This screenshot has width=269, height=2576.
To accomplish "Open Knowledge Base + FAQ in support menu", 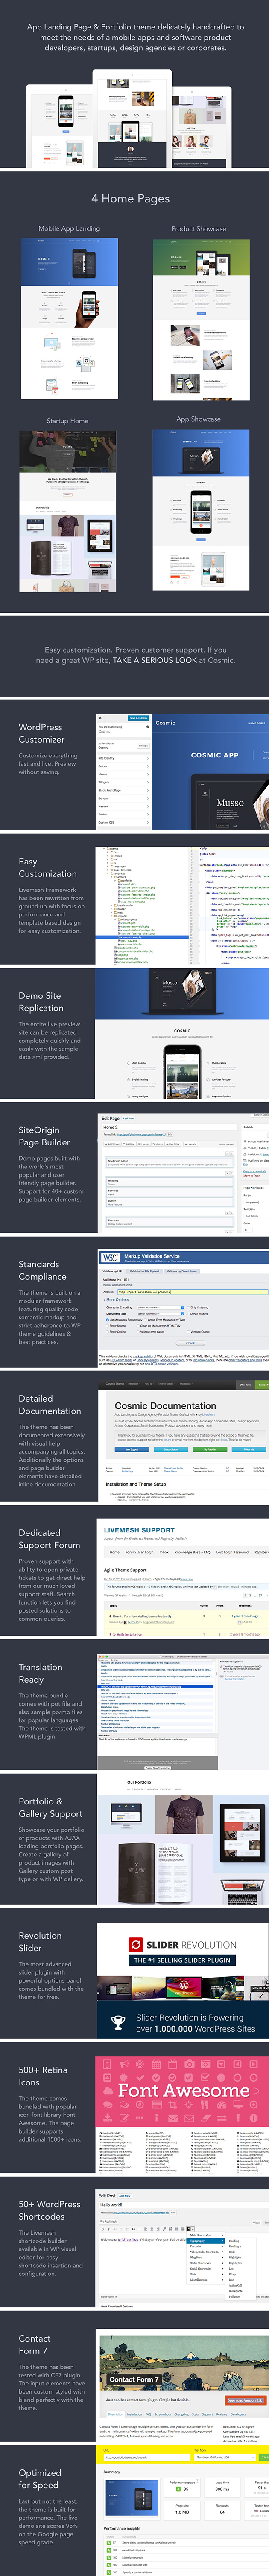I will [192, 1552].
